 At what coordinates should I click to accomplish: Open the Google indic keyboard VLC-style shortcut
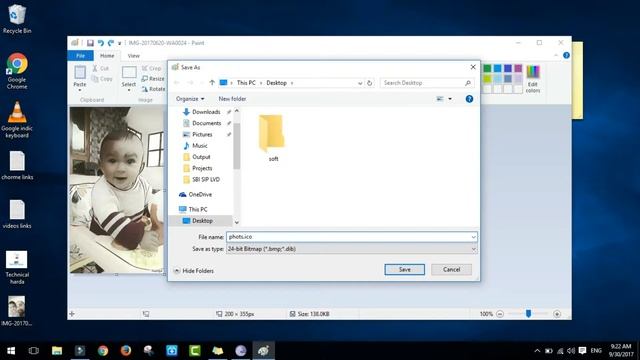pos(17,120)
